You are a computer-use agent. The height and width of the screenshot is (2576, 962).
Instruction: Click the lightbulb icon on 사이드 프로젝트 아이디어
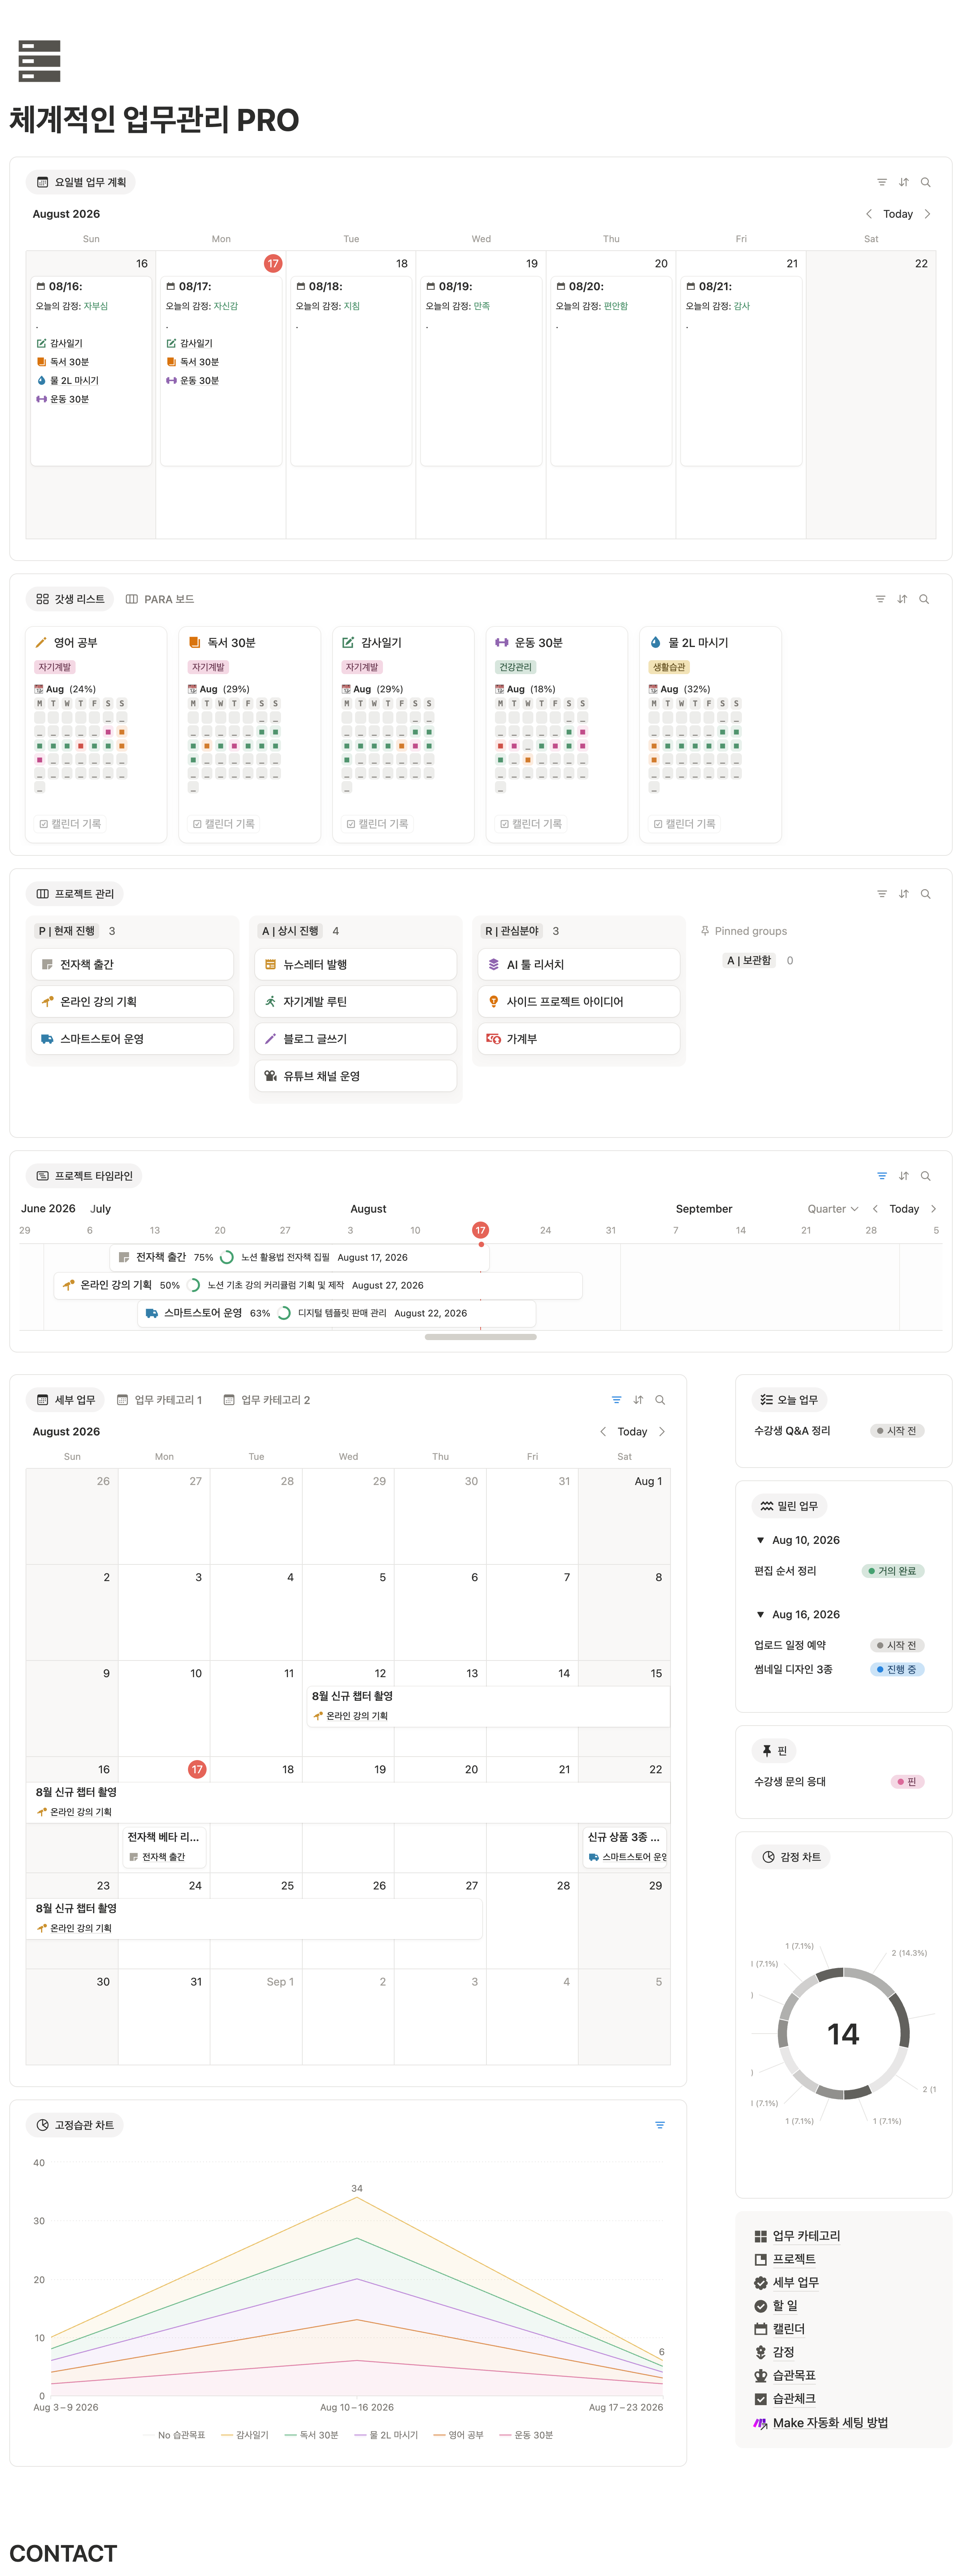click(494, 1002)
